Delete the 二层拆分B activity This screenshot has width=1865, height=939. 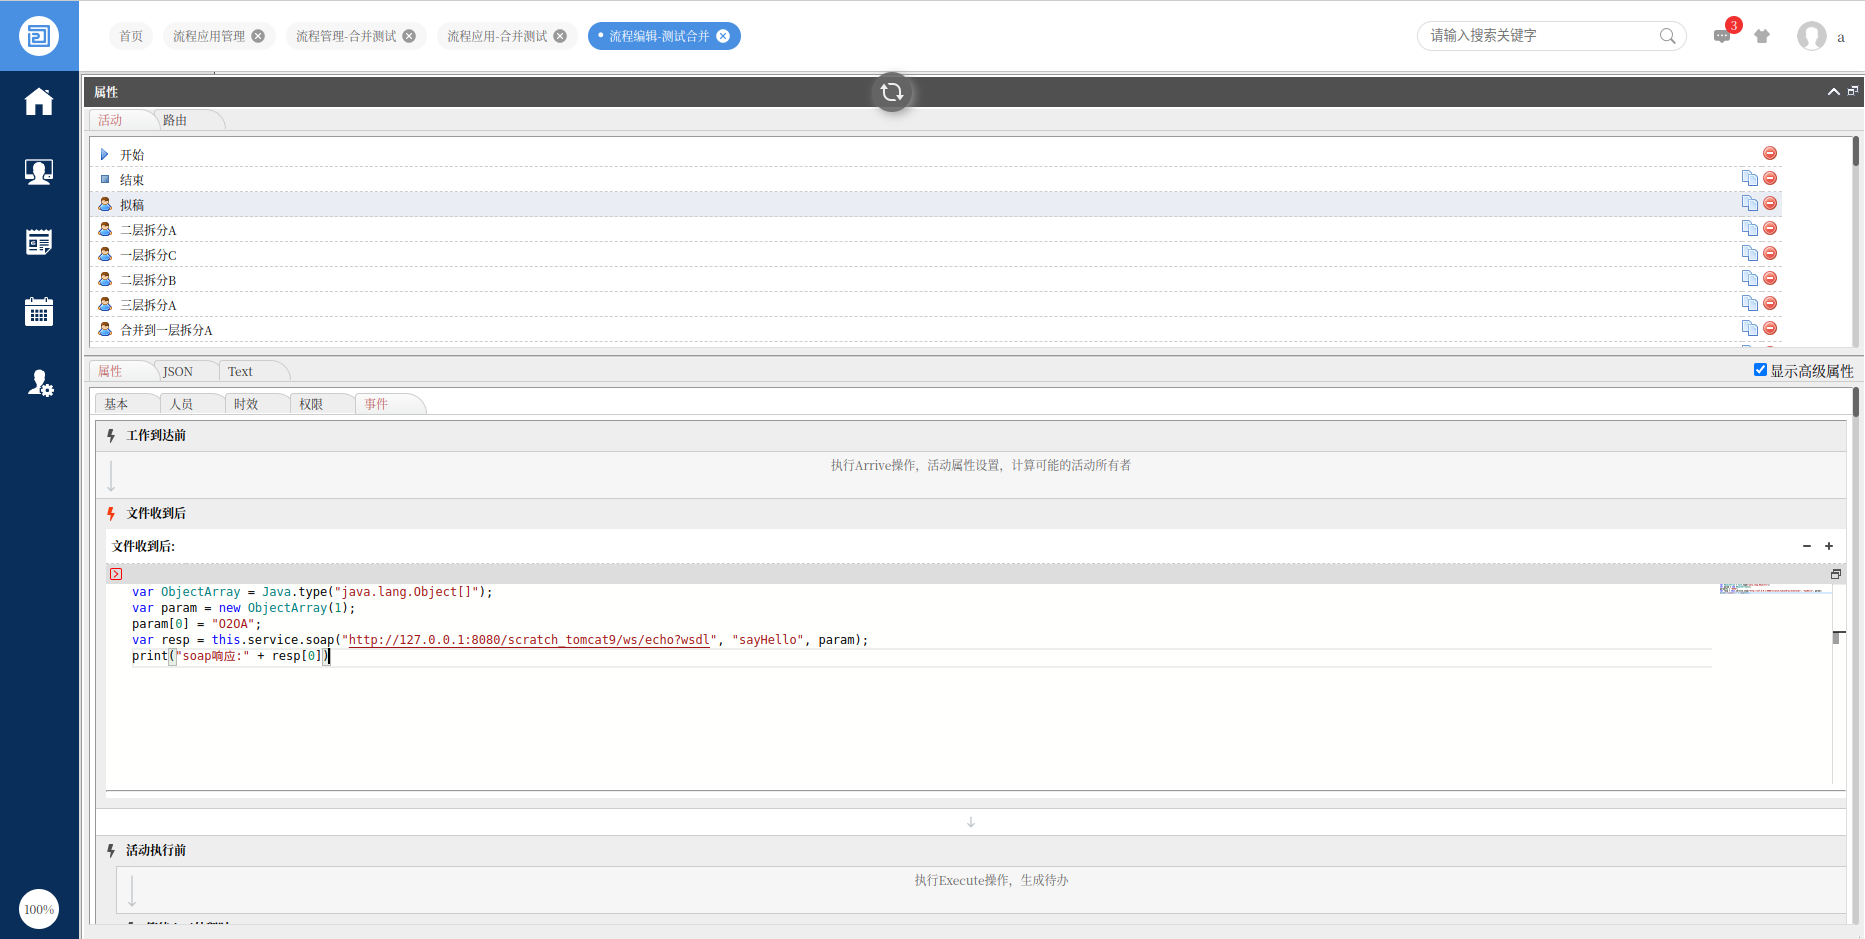pos(1770,278)
